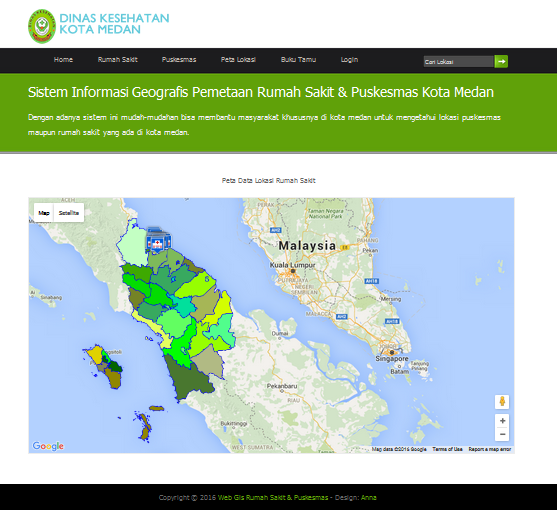557x513 pixels.
Task: Click the Peta Data Lokasi Rumah Sakit heading
Action: [269, 180]
